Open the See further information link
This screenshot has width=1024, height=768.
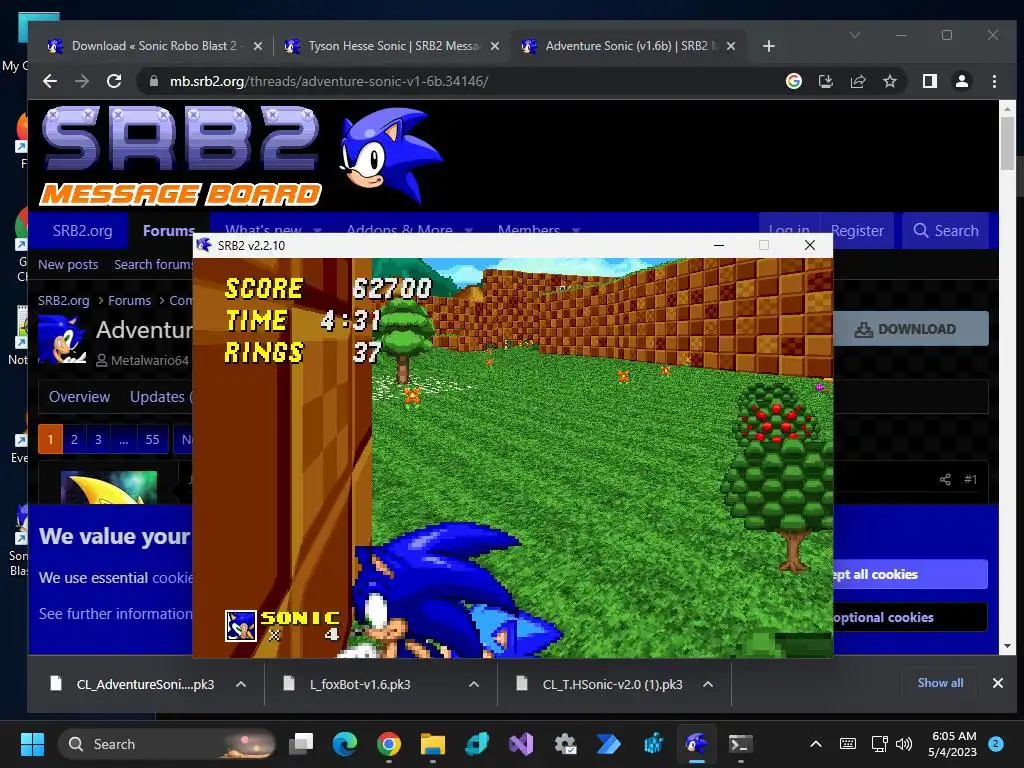(116, 614)
